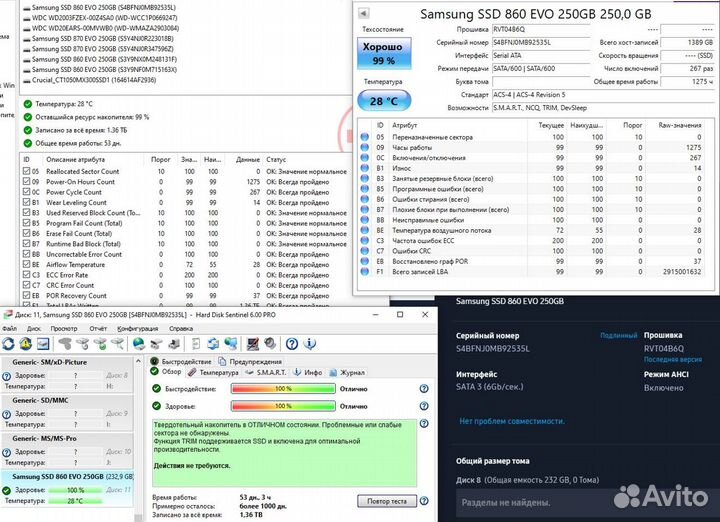Click help icon beside Быстродействие bar
720x522 pixels.
pyautogui.click(x=424, y=388)
